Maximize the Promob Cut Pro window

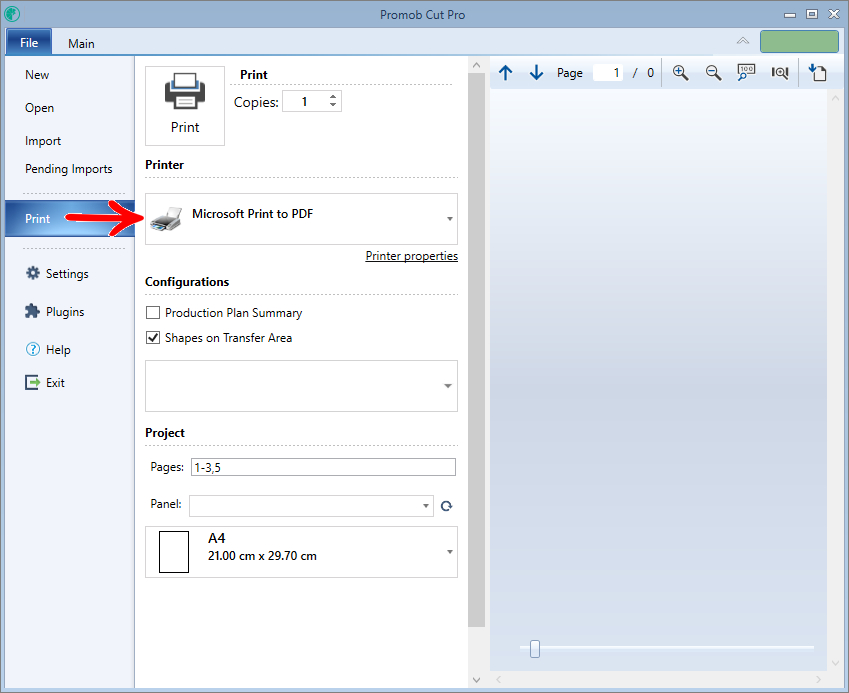click(812, 14)
